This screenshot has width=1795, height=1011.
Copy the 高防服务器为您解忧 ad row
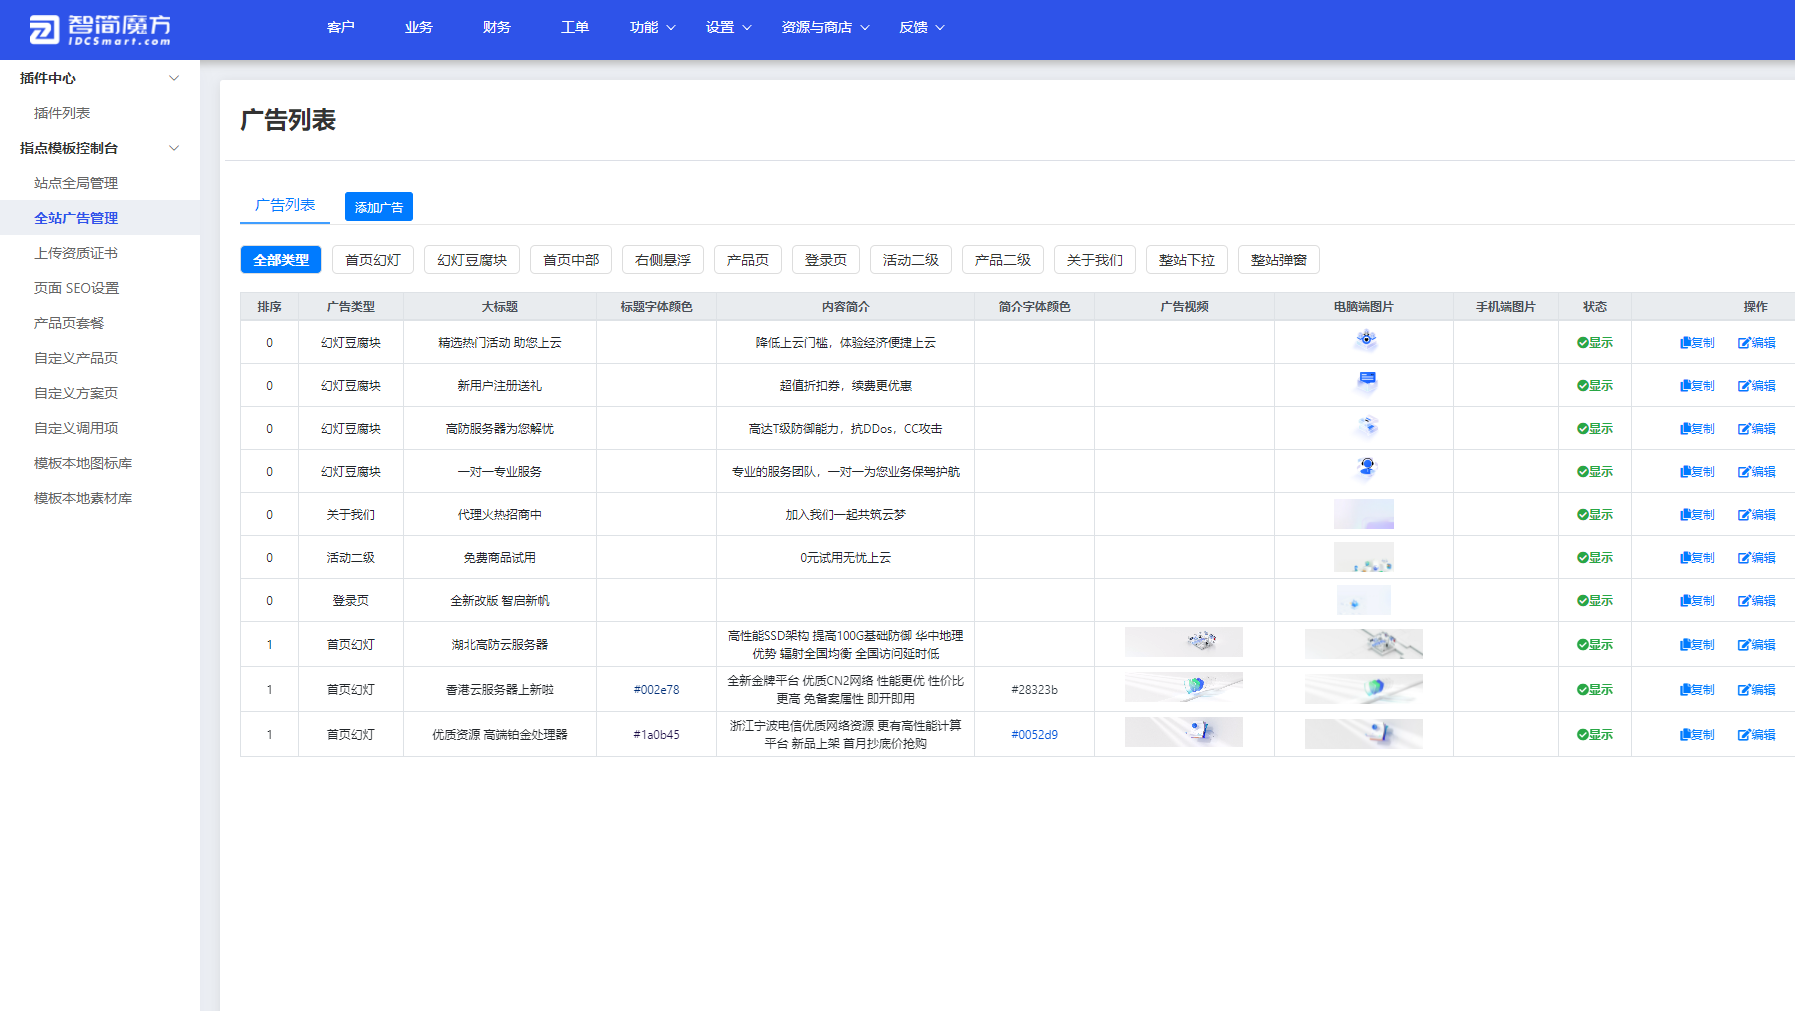click(x=1697, y=429)
